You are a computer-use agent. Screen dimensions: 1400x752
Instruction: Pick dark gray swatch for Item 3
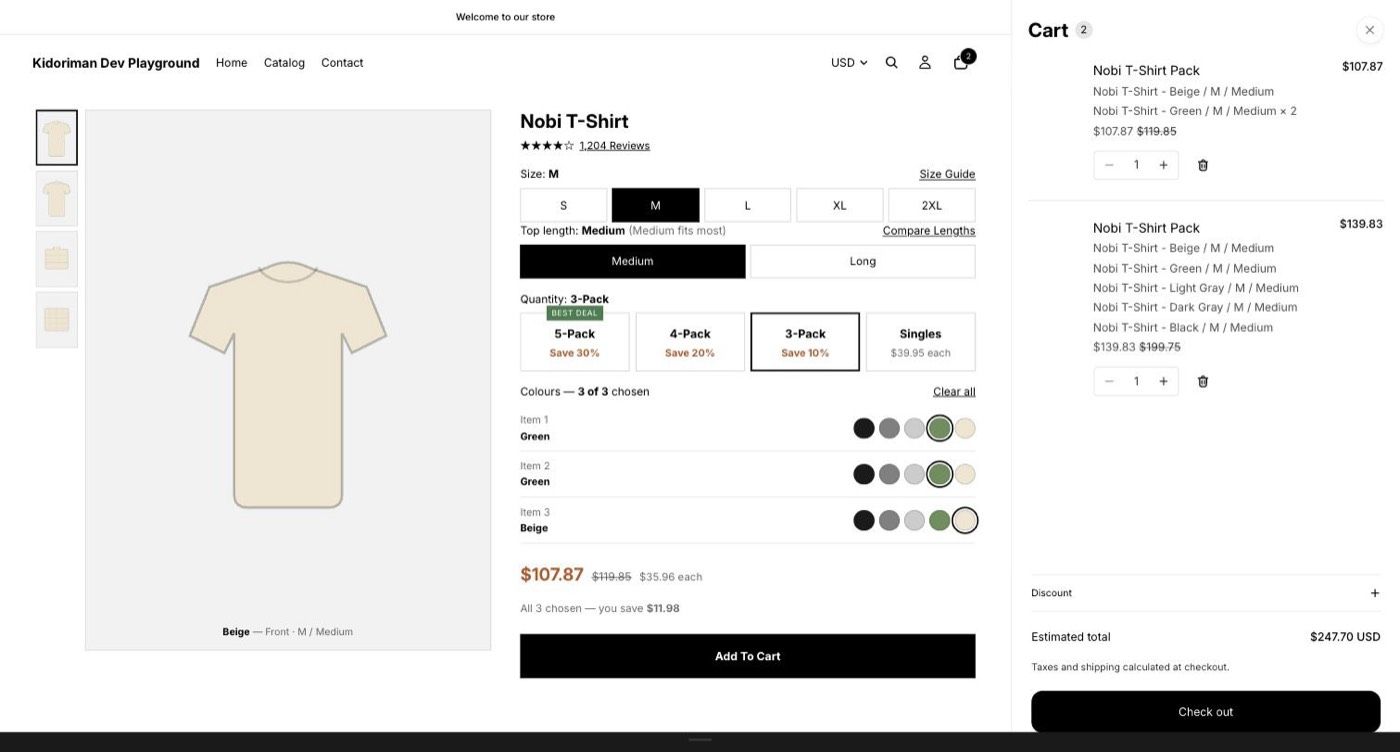tap(889, 520)
